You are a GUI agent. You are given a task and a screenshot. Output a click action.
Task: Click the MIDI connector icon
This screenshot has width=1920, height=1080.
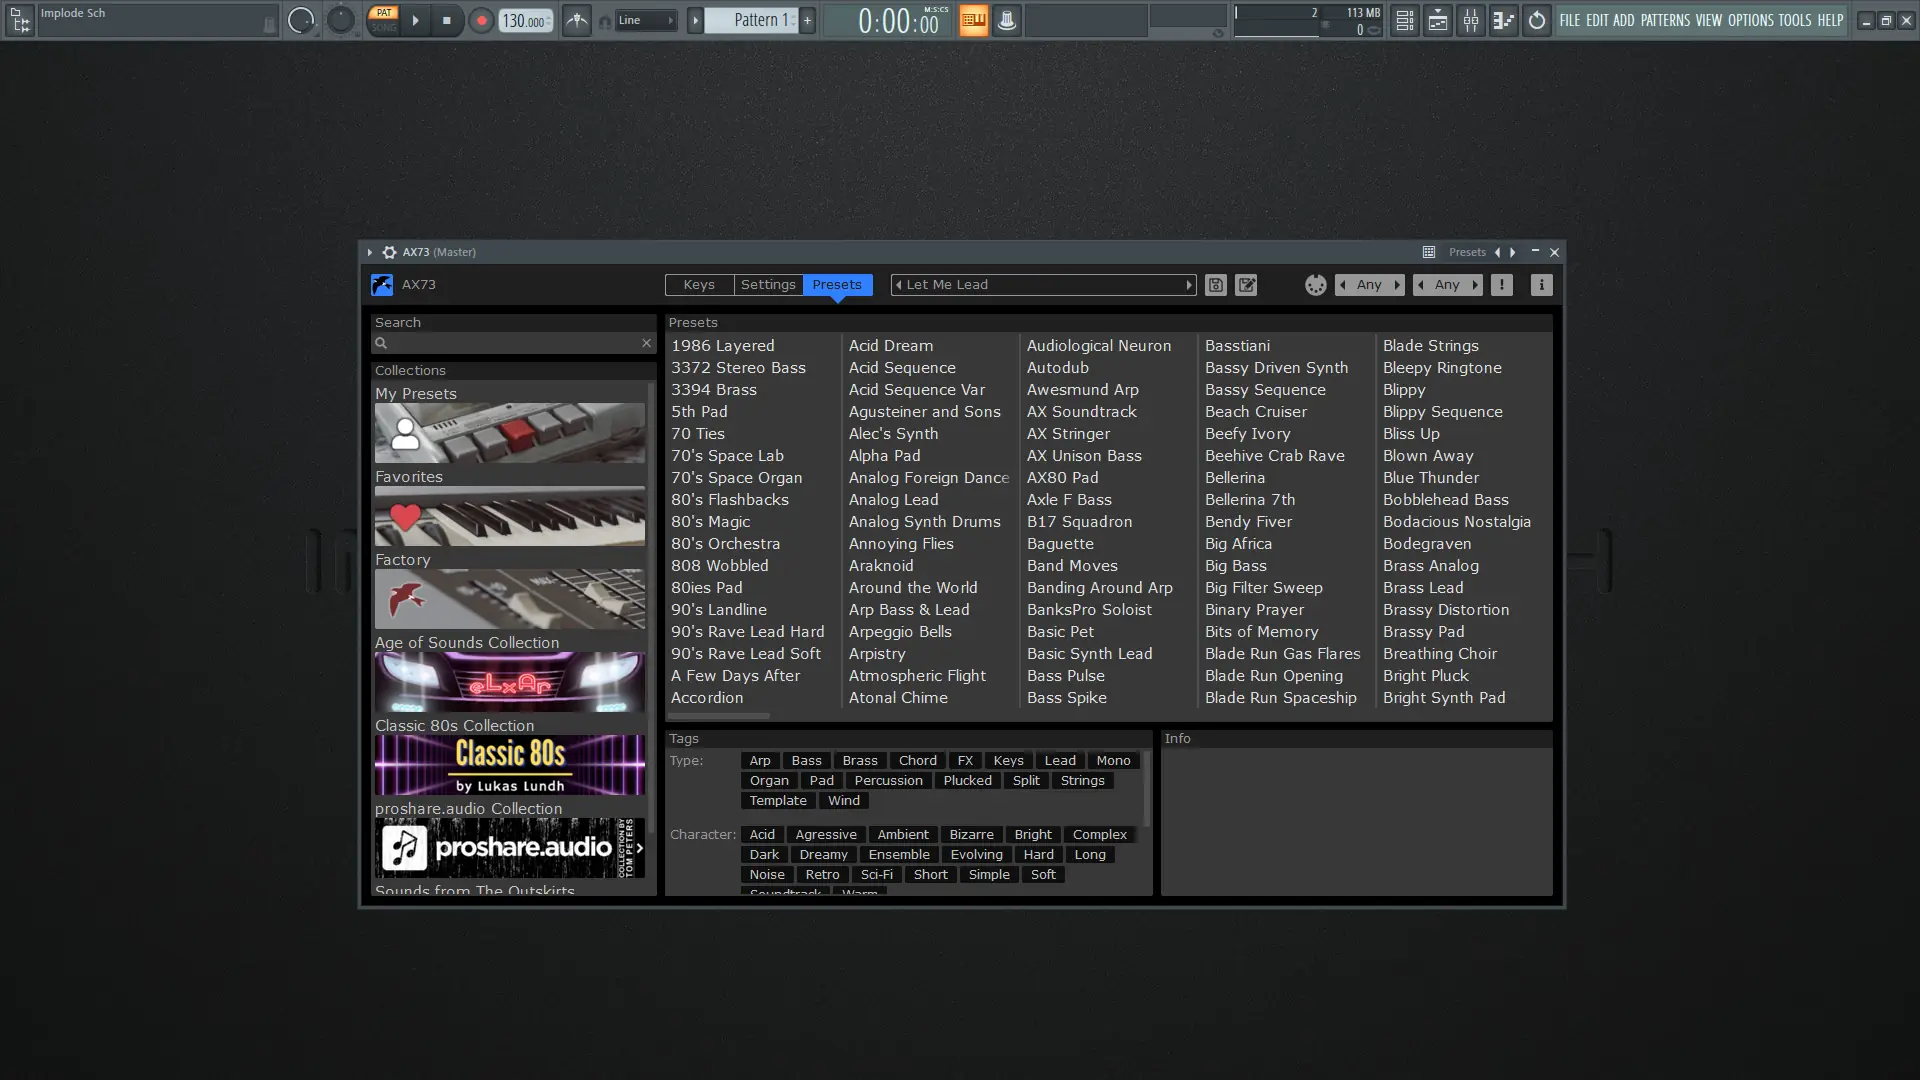1315,285
